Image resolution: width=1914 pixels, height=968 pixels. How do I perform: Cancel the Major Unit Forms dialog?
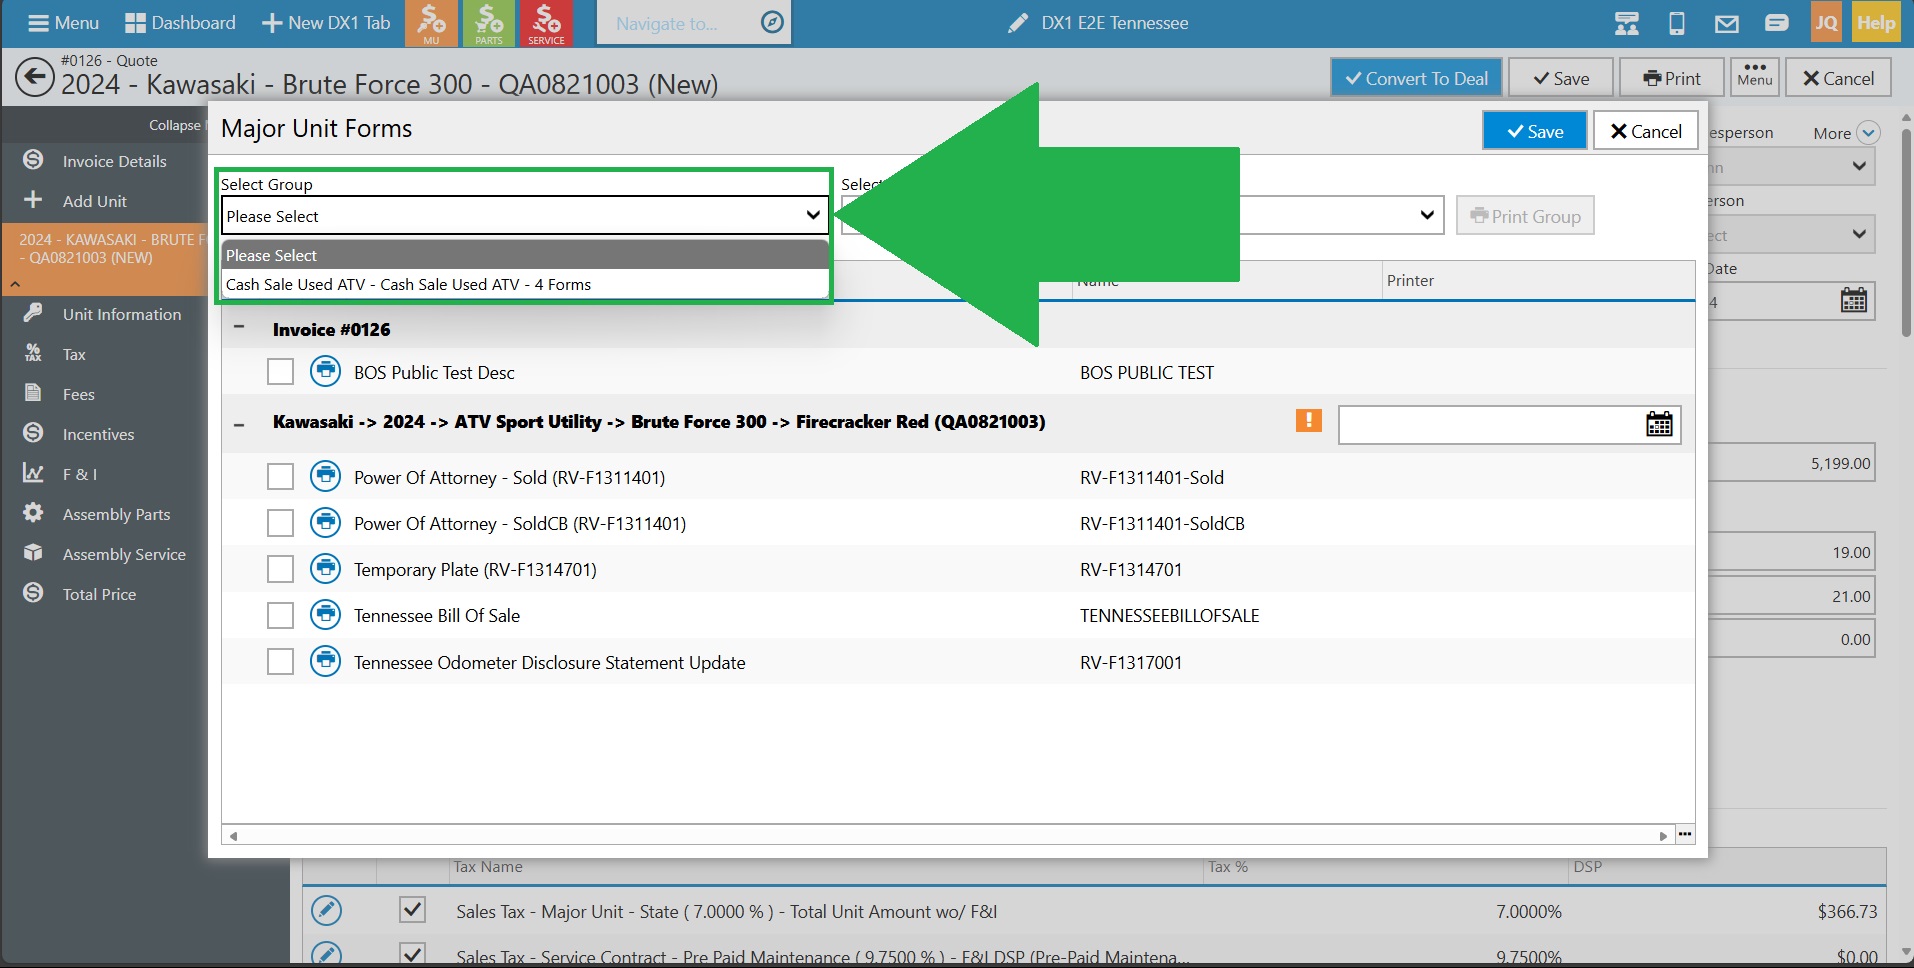click(1645, 131)
